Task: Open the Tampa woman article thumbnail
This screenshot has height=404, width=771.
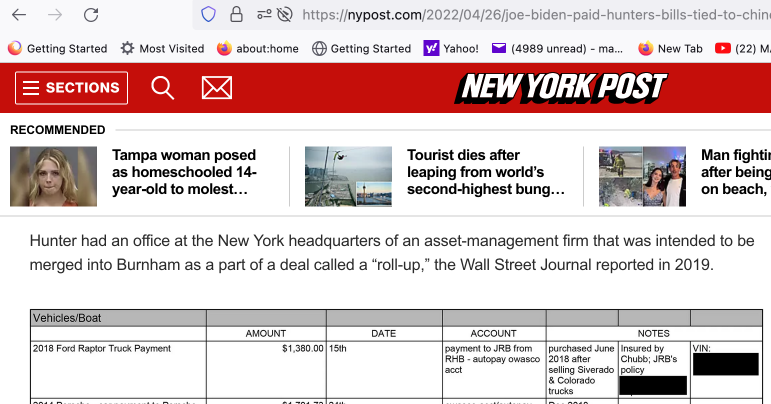Action: (x=54, y=176)
